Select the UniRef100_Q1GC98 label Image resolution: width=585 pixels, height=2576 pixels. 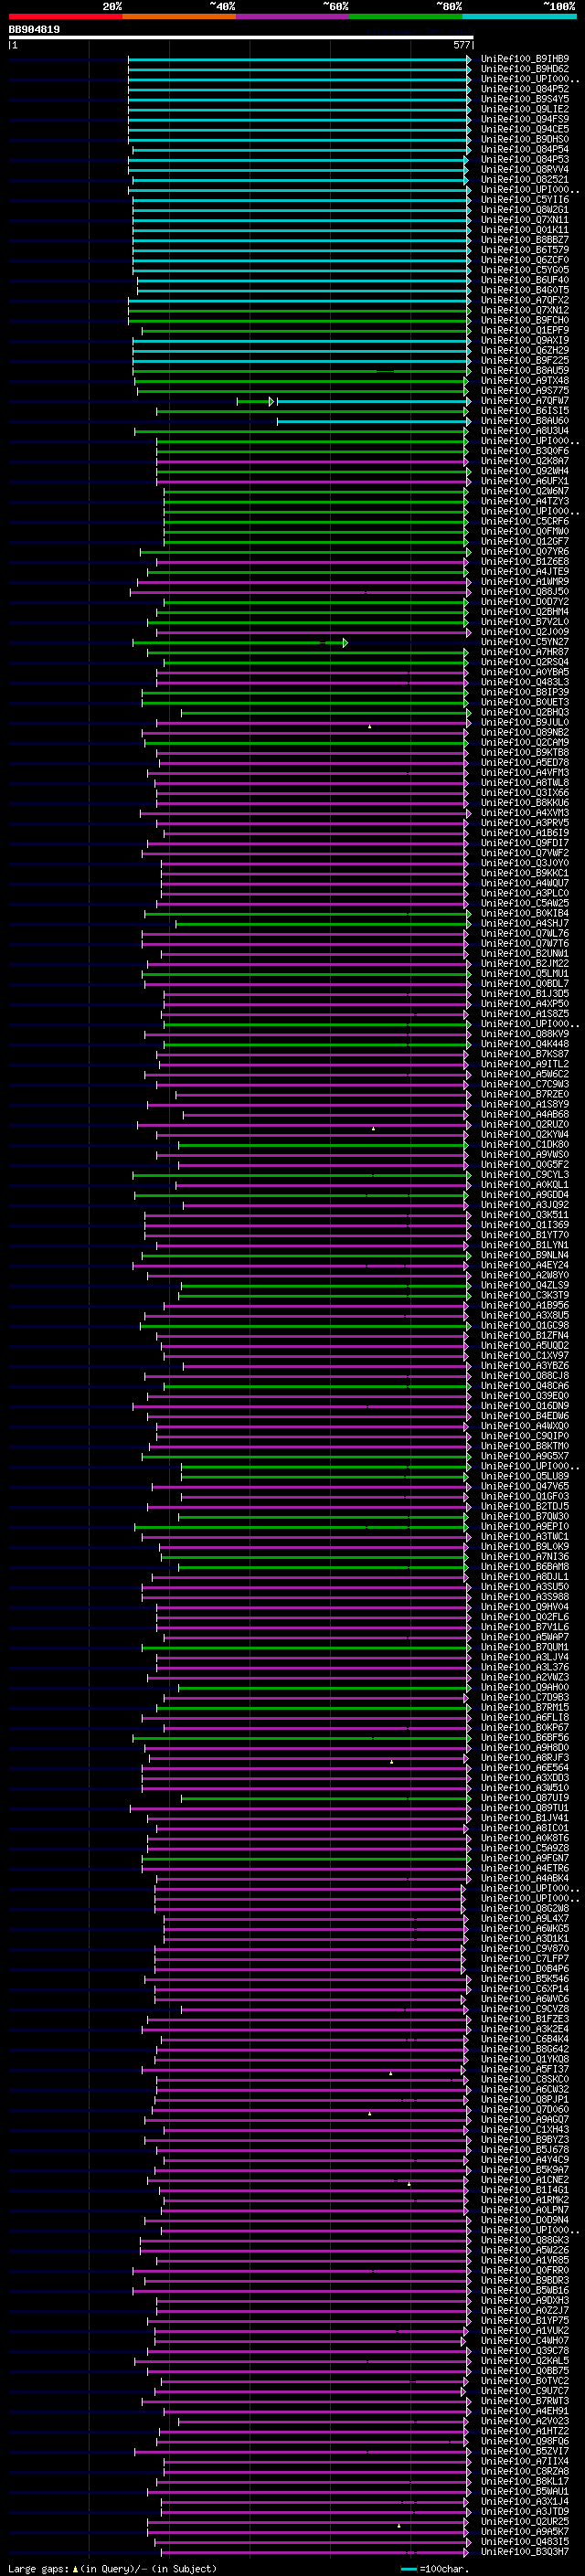pyautogui.click(x=525, y=1326)
